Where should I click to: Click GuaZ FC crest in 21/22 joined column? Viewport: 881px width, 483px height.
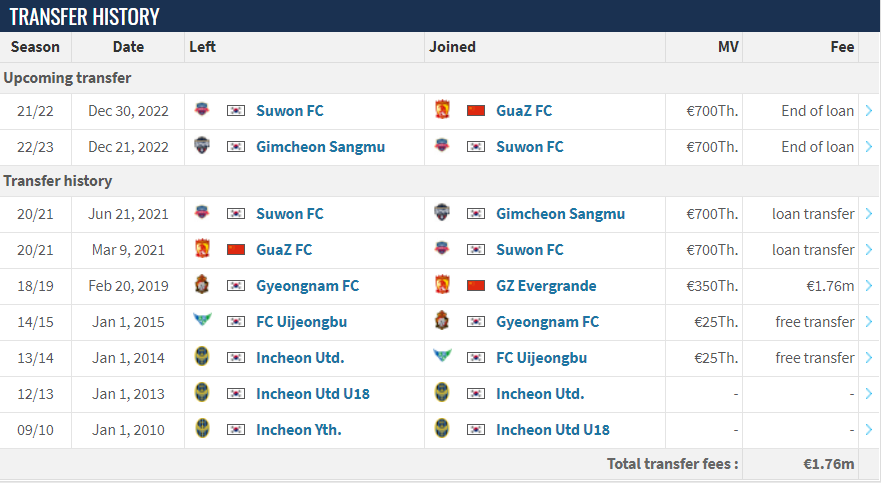[x=442, y=110]
